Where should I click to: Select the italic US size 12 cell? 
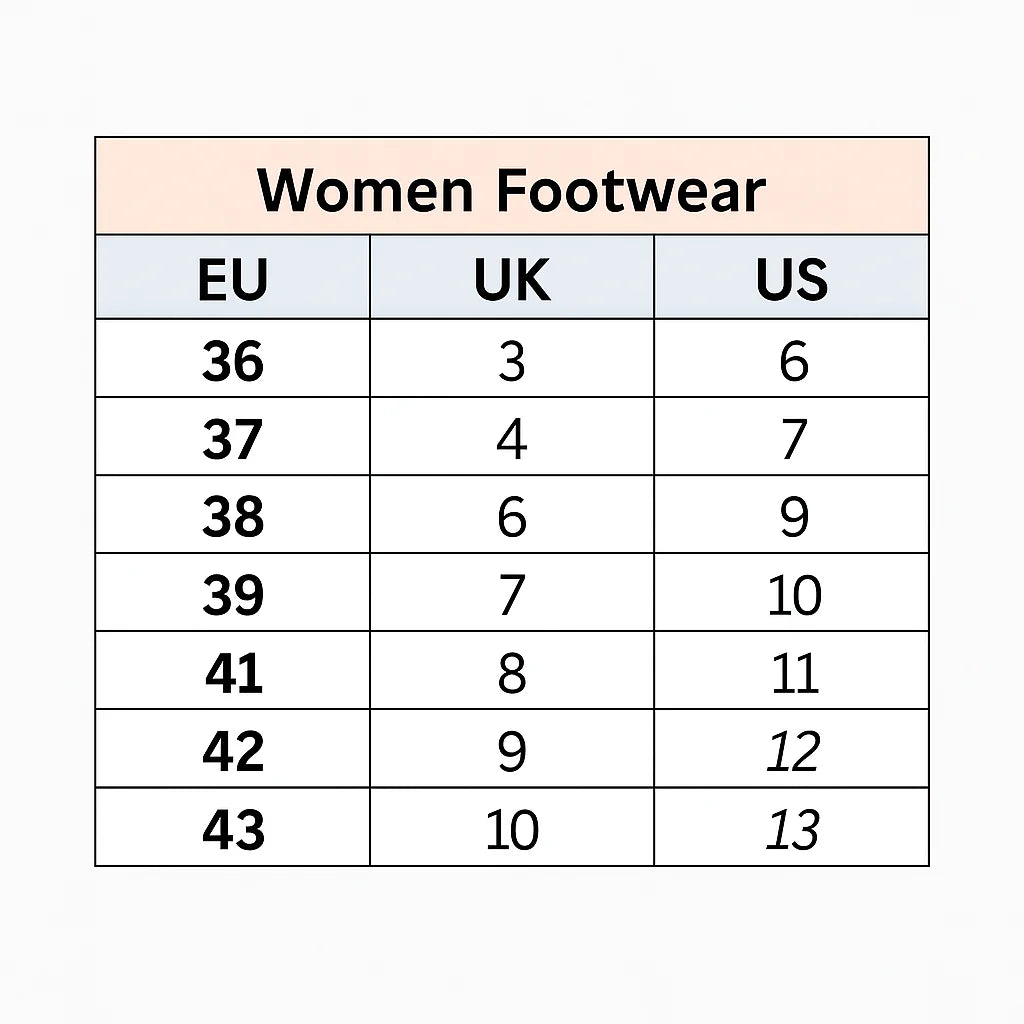pyautogui.click(x=793, y=750)
